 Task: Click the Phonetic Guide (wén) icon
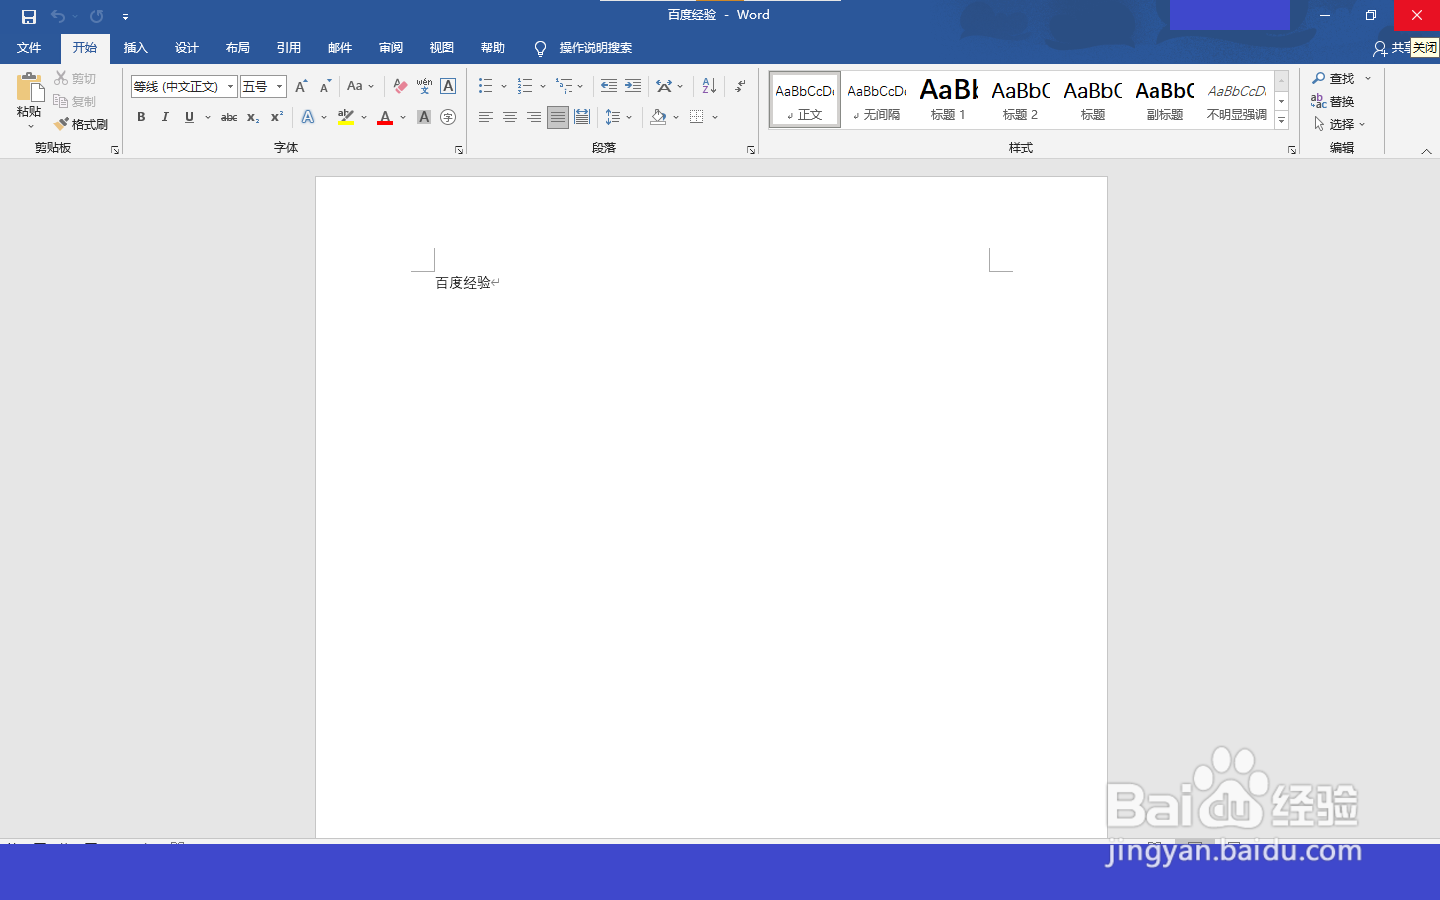[x=424, y=86]
